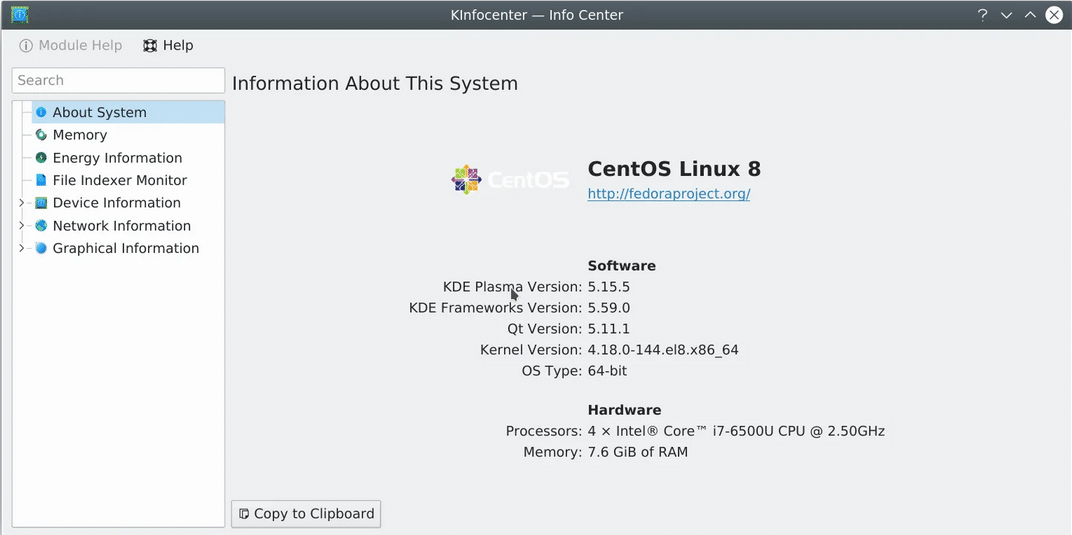Image resolution: width=1072 pixels, height=535 pixels.
Task: Click the KDE Frameworks Version value 5.59.0
Action: click(x=608, y=308)
